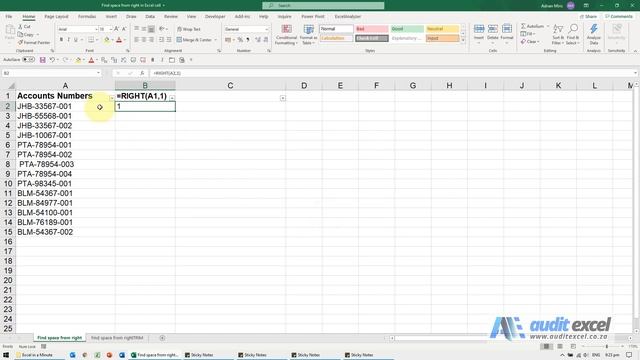
Task: Open Find & Select magnifier
Action: pos(573,34)
